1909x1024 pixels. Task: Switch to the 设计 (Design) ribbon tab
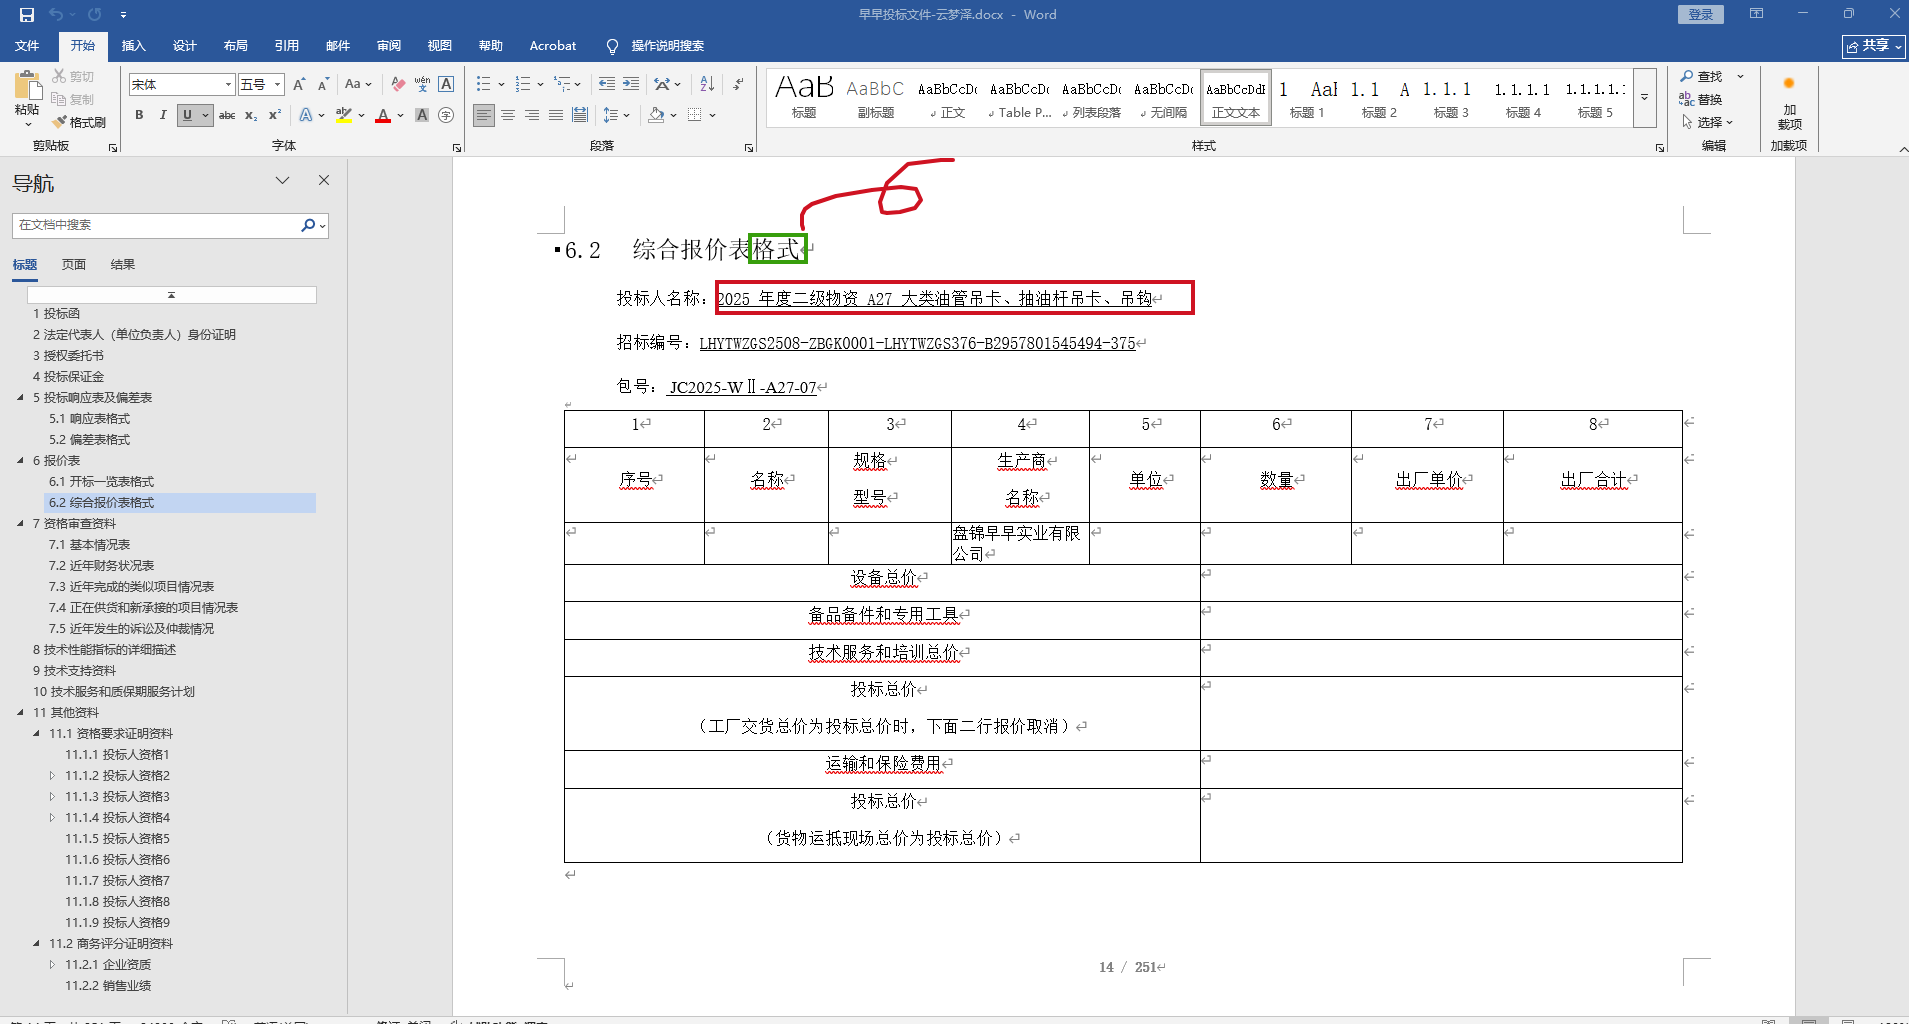coord(184,46)
